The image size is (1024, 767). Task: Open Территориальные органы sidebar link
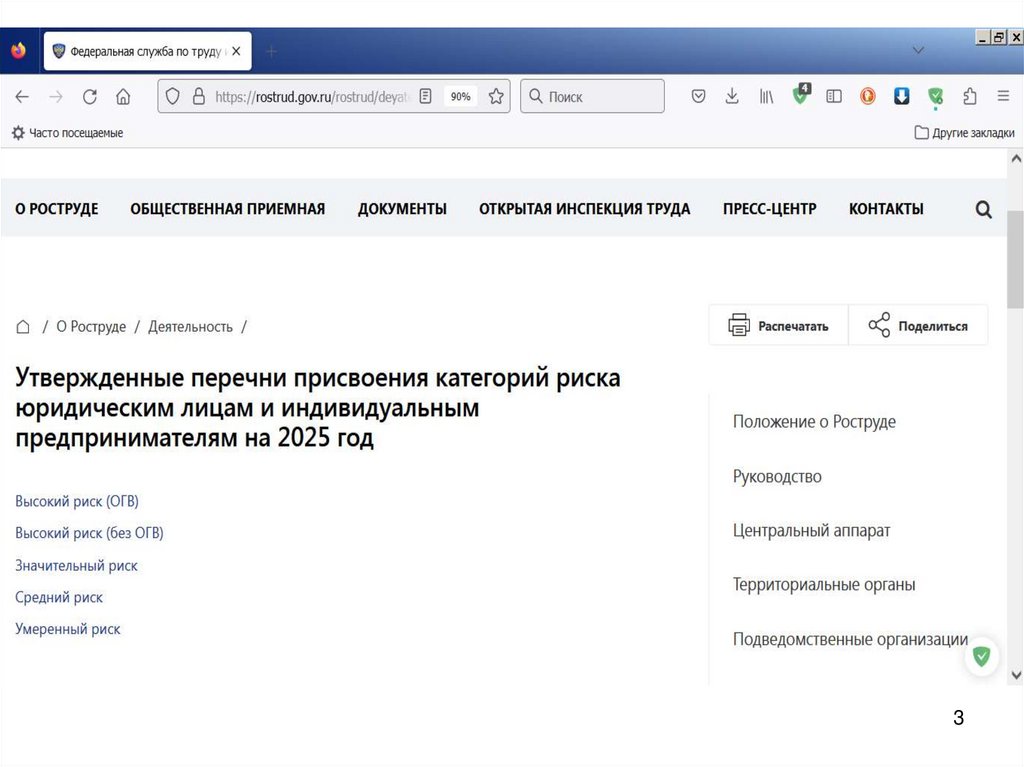coord(824,584)
